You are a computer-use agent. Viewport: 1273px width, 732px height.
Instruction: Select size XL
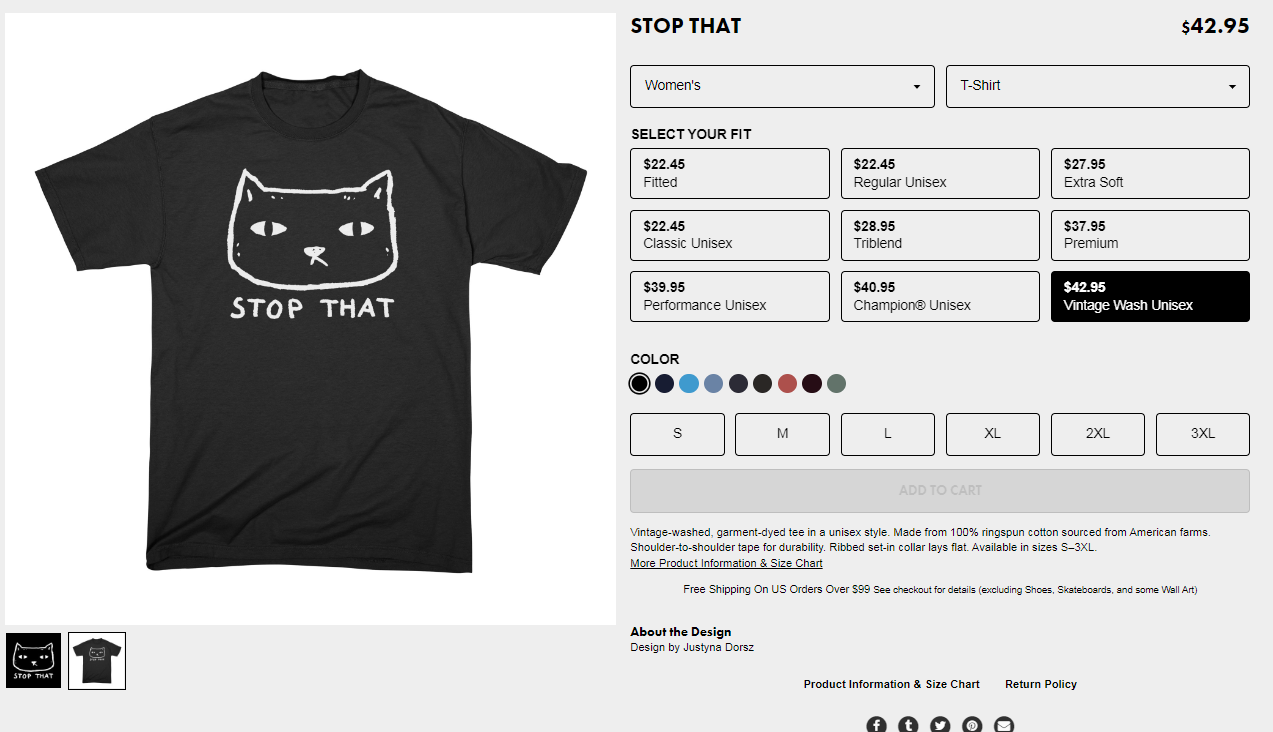[993, 434]
